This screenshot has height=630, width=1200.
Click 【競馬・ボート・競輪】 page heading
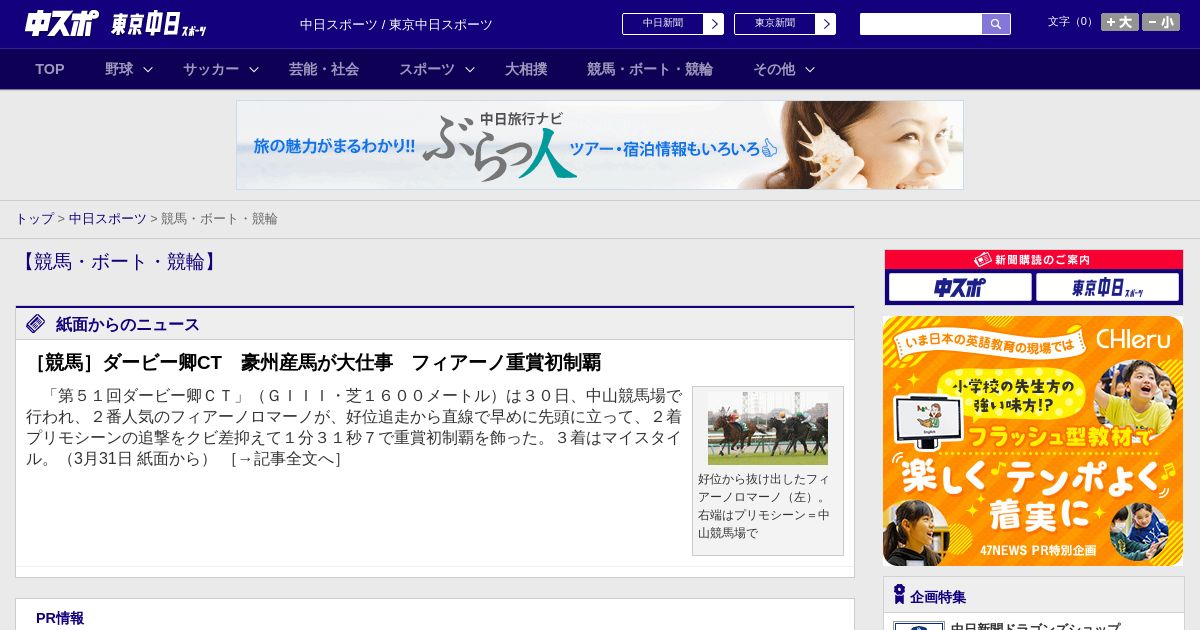[x=119, y=262]
